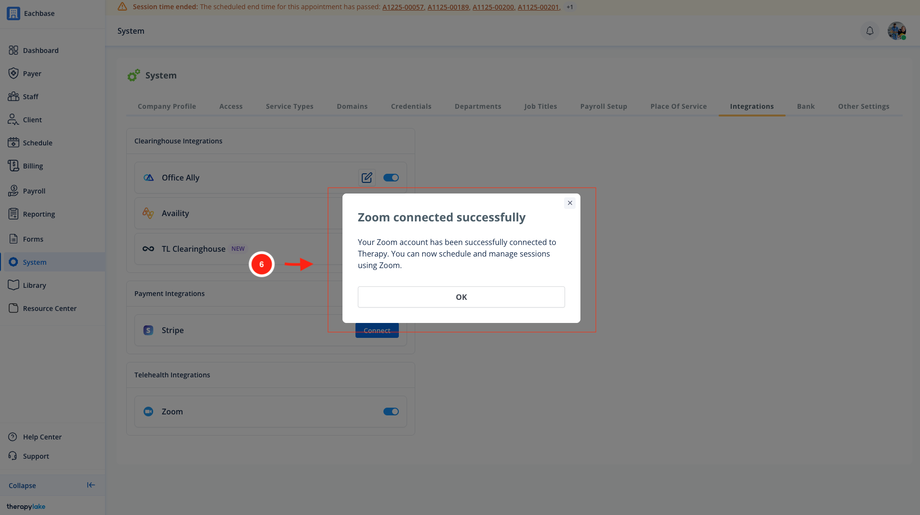Click the Availity logo icon
Screen dimensions: 920x515
tap(148, 214)
